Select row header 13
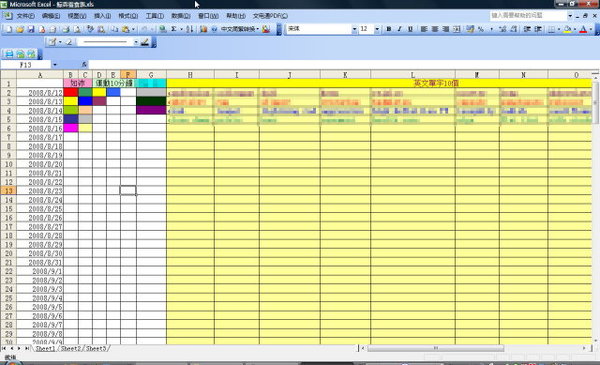 click(x=8, y=191)
